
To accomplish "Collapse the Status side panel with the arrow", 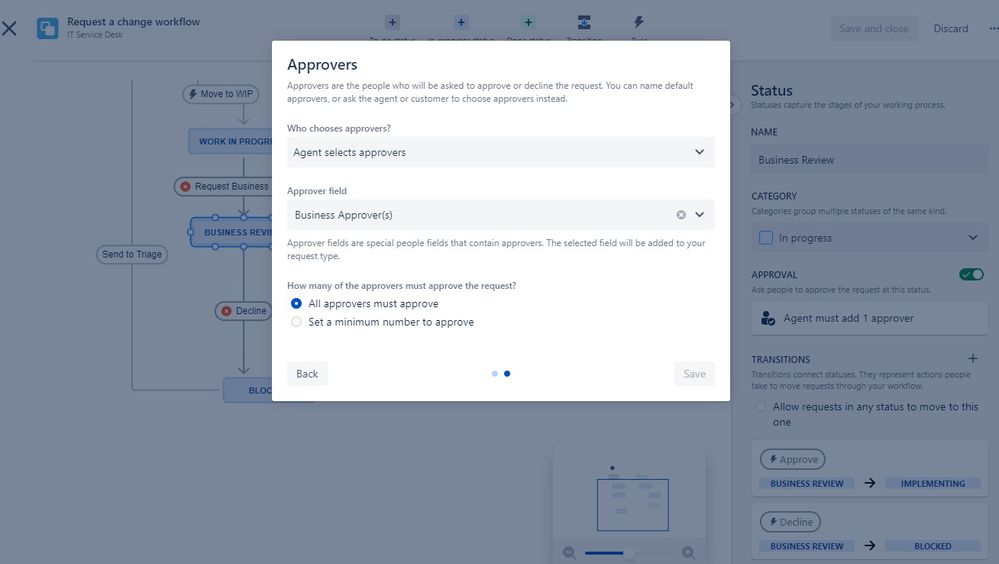I will [x=733, y=105].
